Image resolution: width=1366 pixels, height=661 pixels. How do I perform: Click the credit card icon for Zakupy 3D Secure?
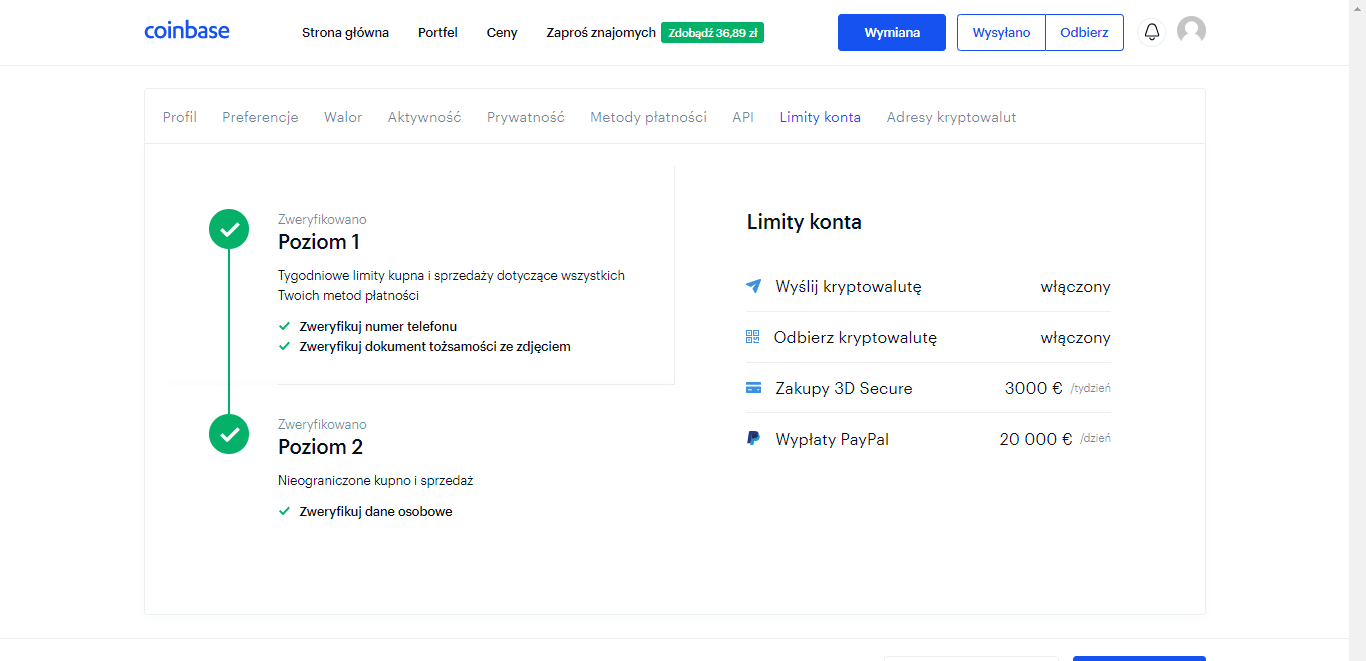(x=753, y=387)
